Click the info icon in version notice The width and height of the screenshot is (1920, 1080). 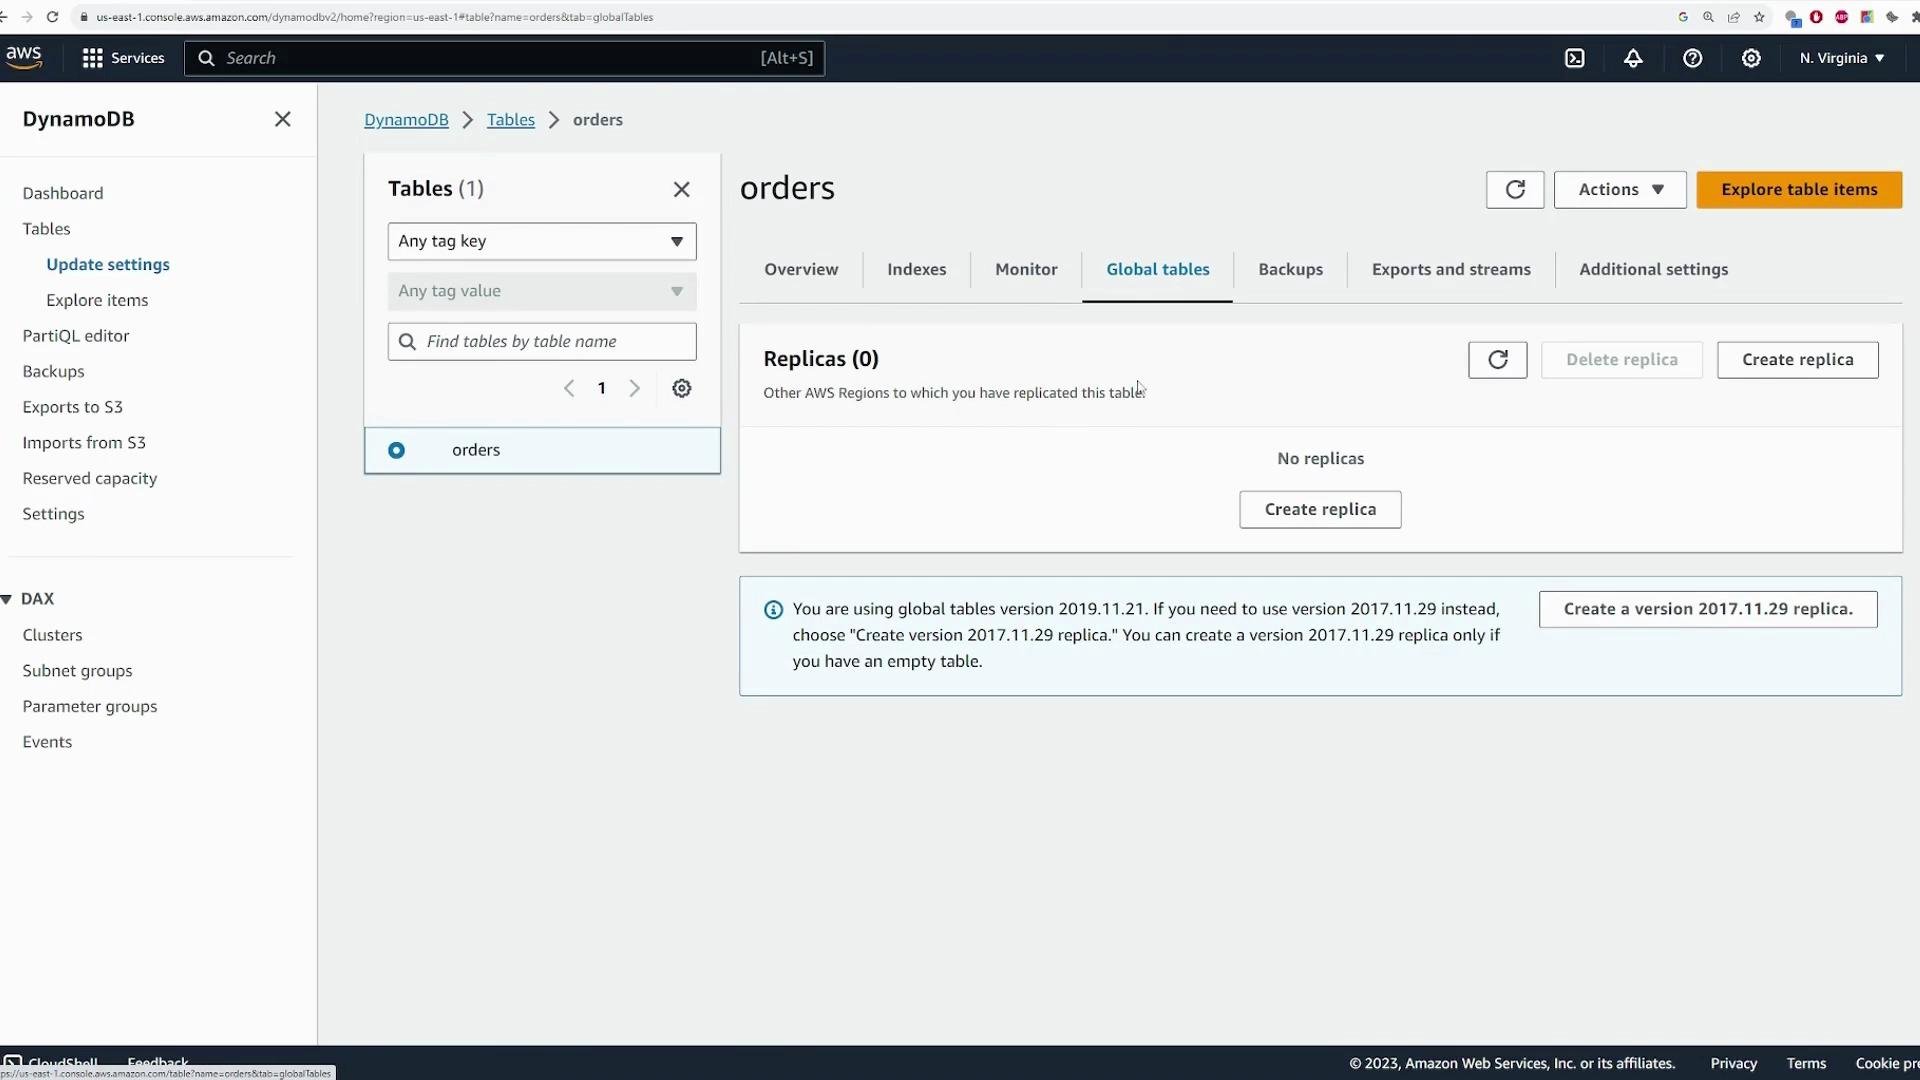[x=773, y=610]
